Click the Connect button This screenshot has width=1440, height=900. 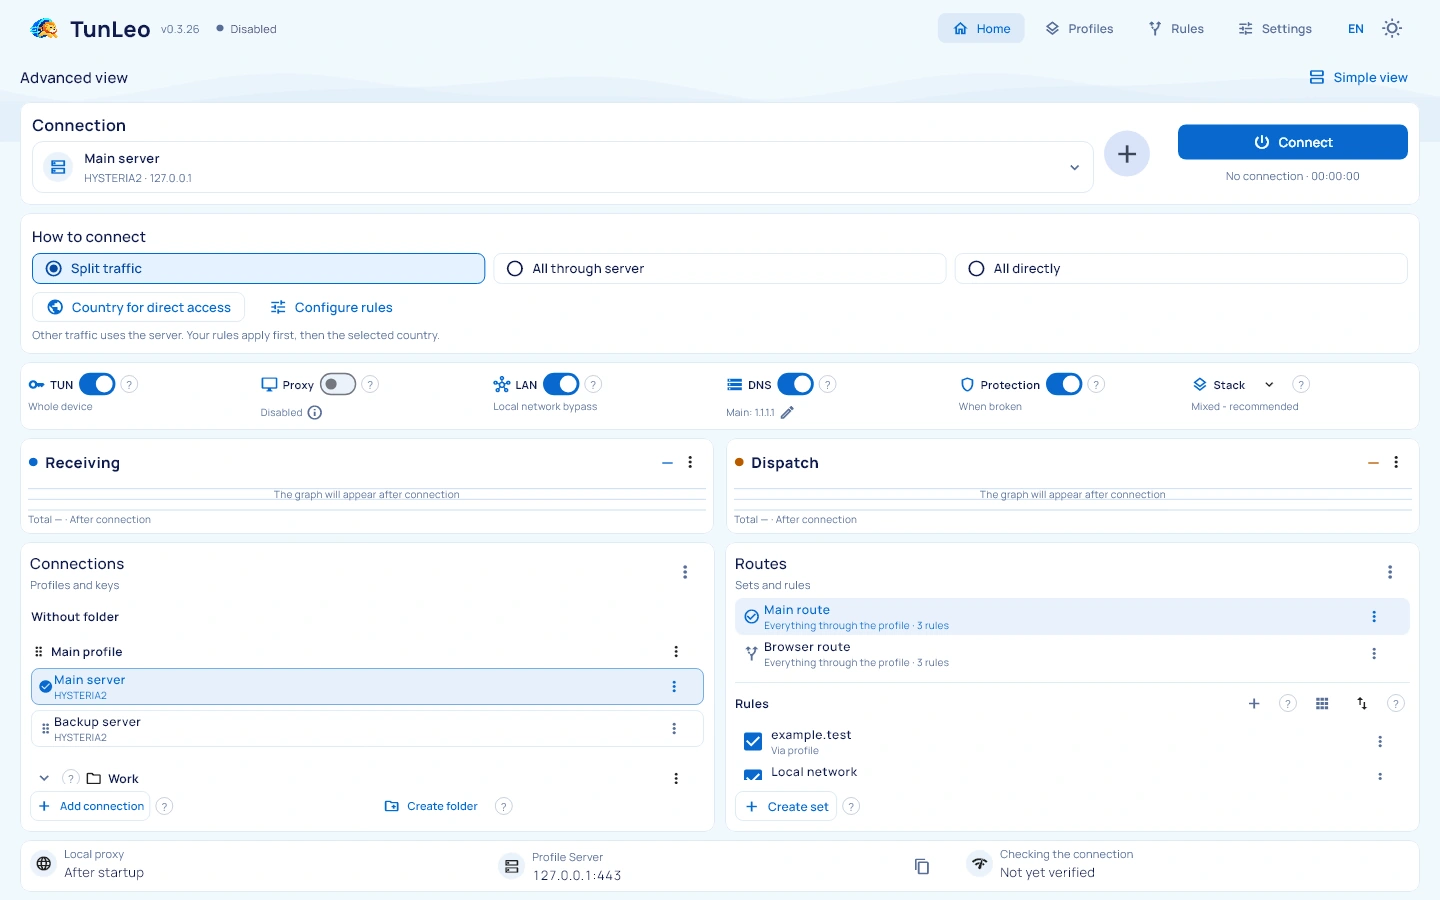click(1293, 142)
